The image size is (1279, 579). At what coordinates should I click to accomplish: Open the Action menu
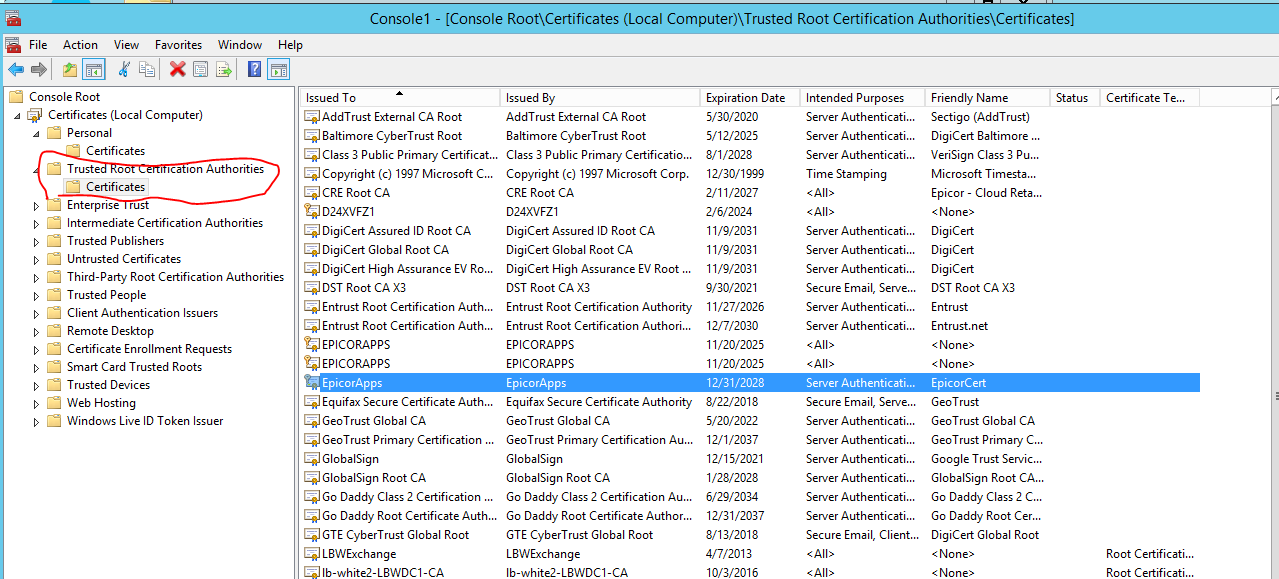tap(80, 45)
